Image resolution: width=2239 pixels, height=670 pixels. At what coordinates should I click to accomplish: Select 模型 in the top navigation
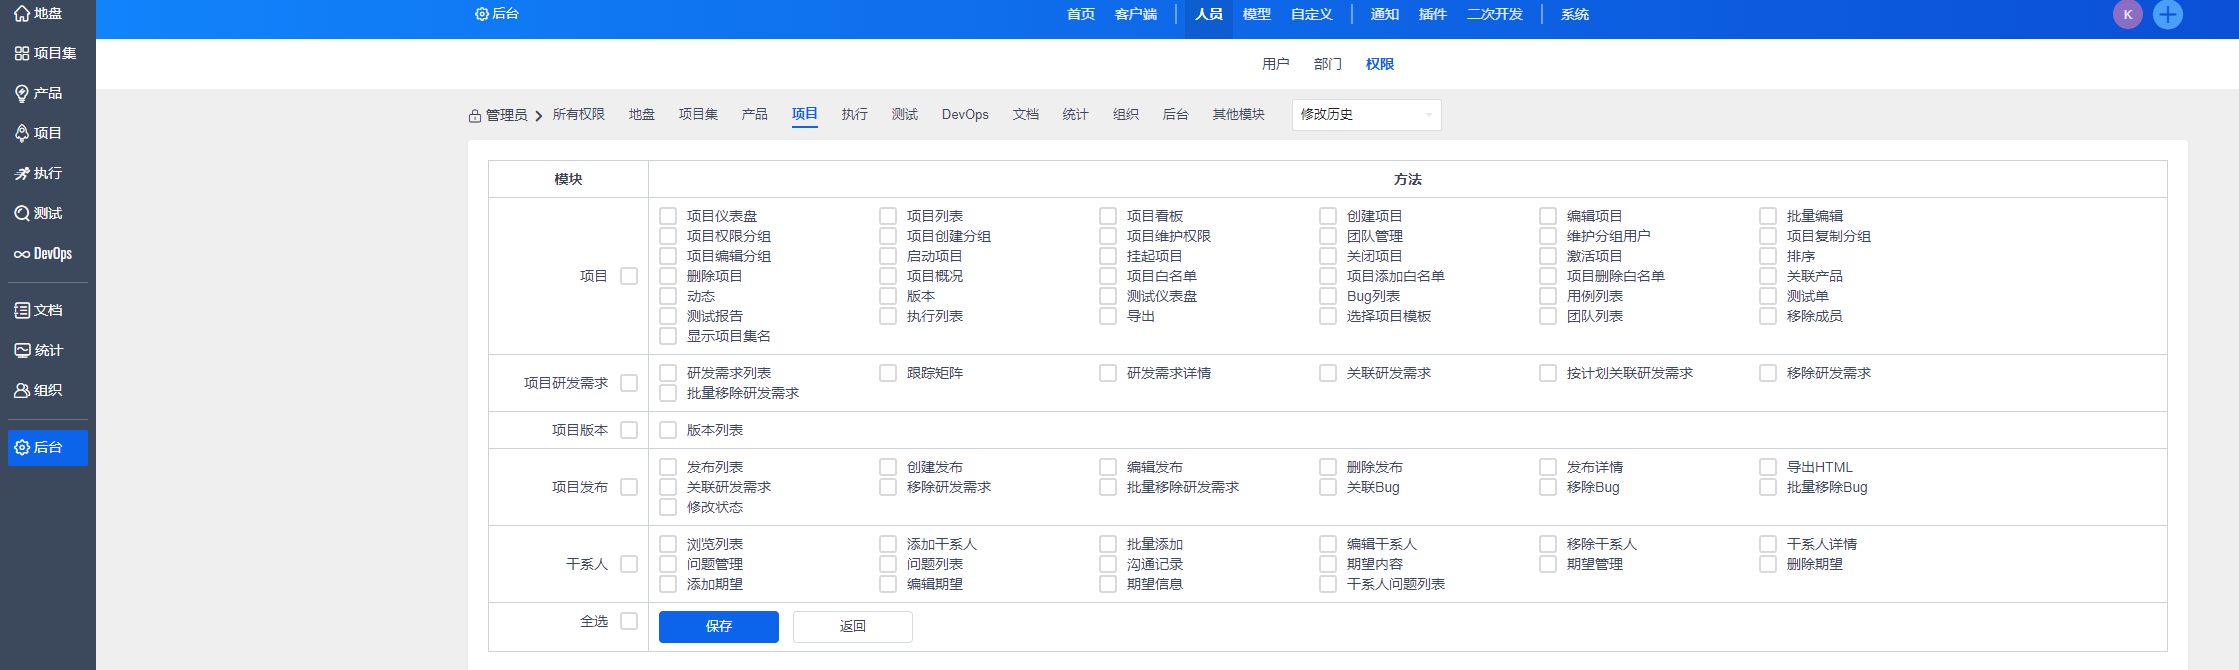(1256, 14)
